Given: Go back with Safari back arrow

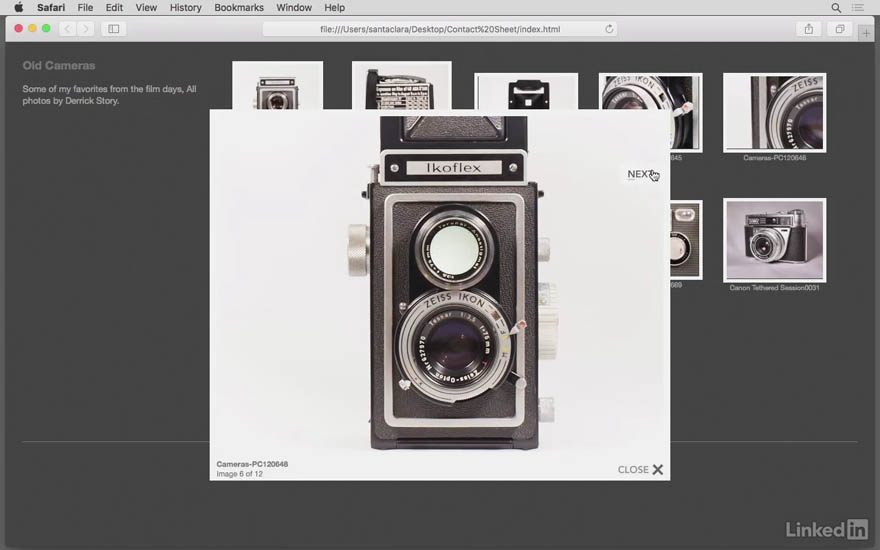Looking at the screenshot, I should (67, 29).
